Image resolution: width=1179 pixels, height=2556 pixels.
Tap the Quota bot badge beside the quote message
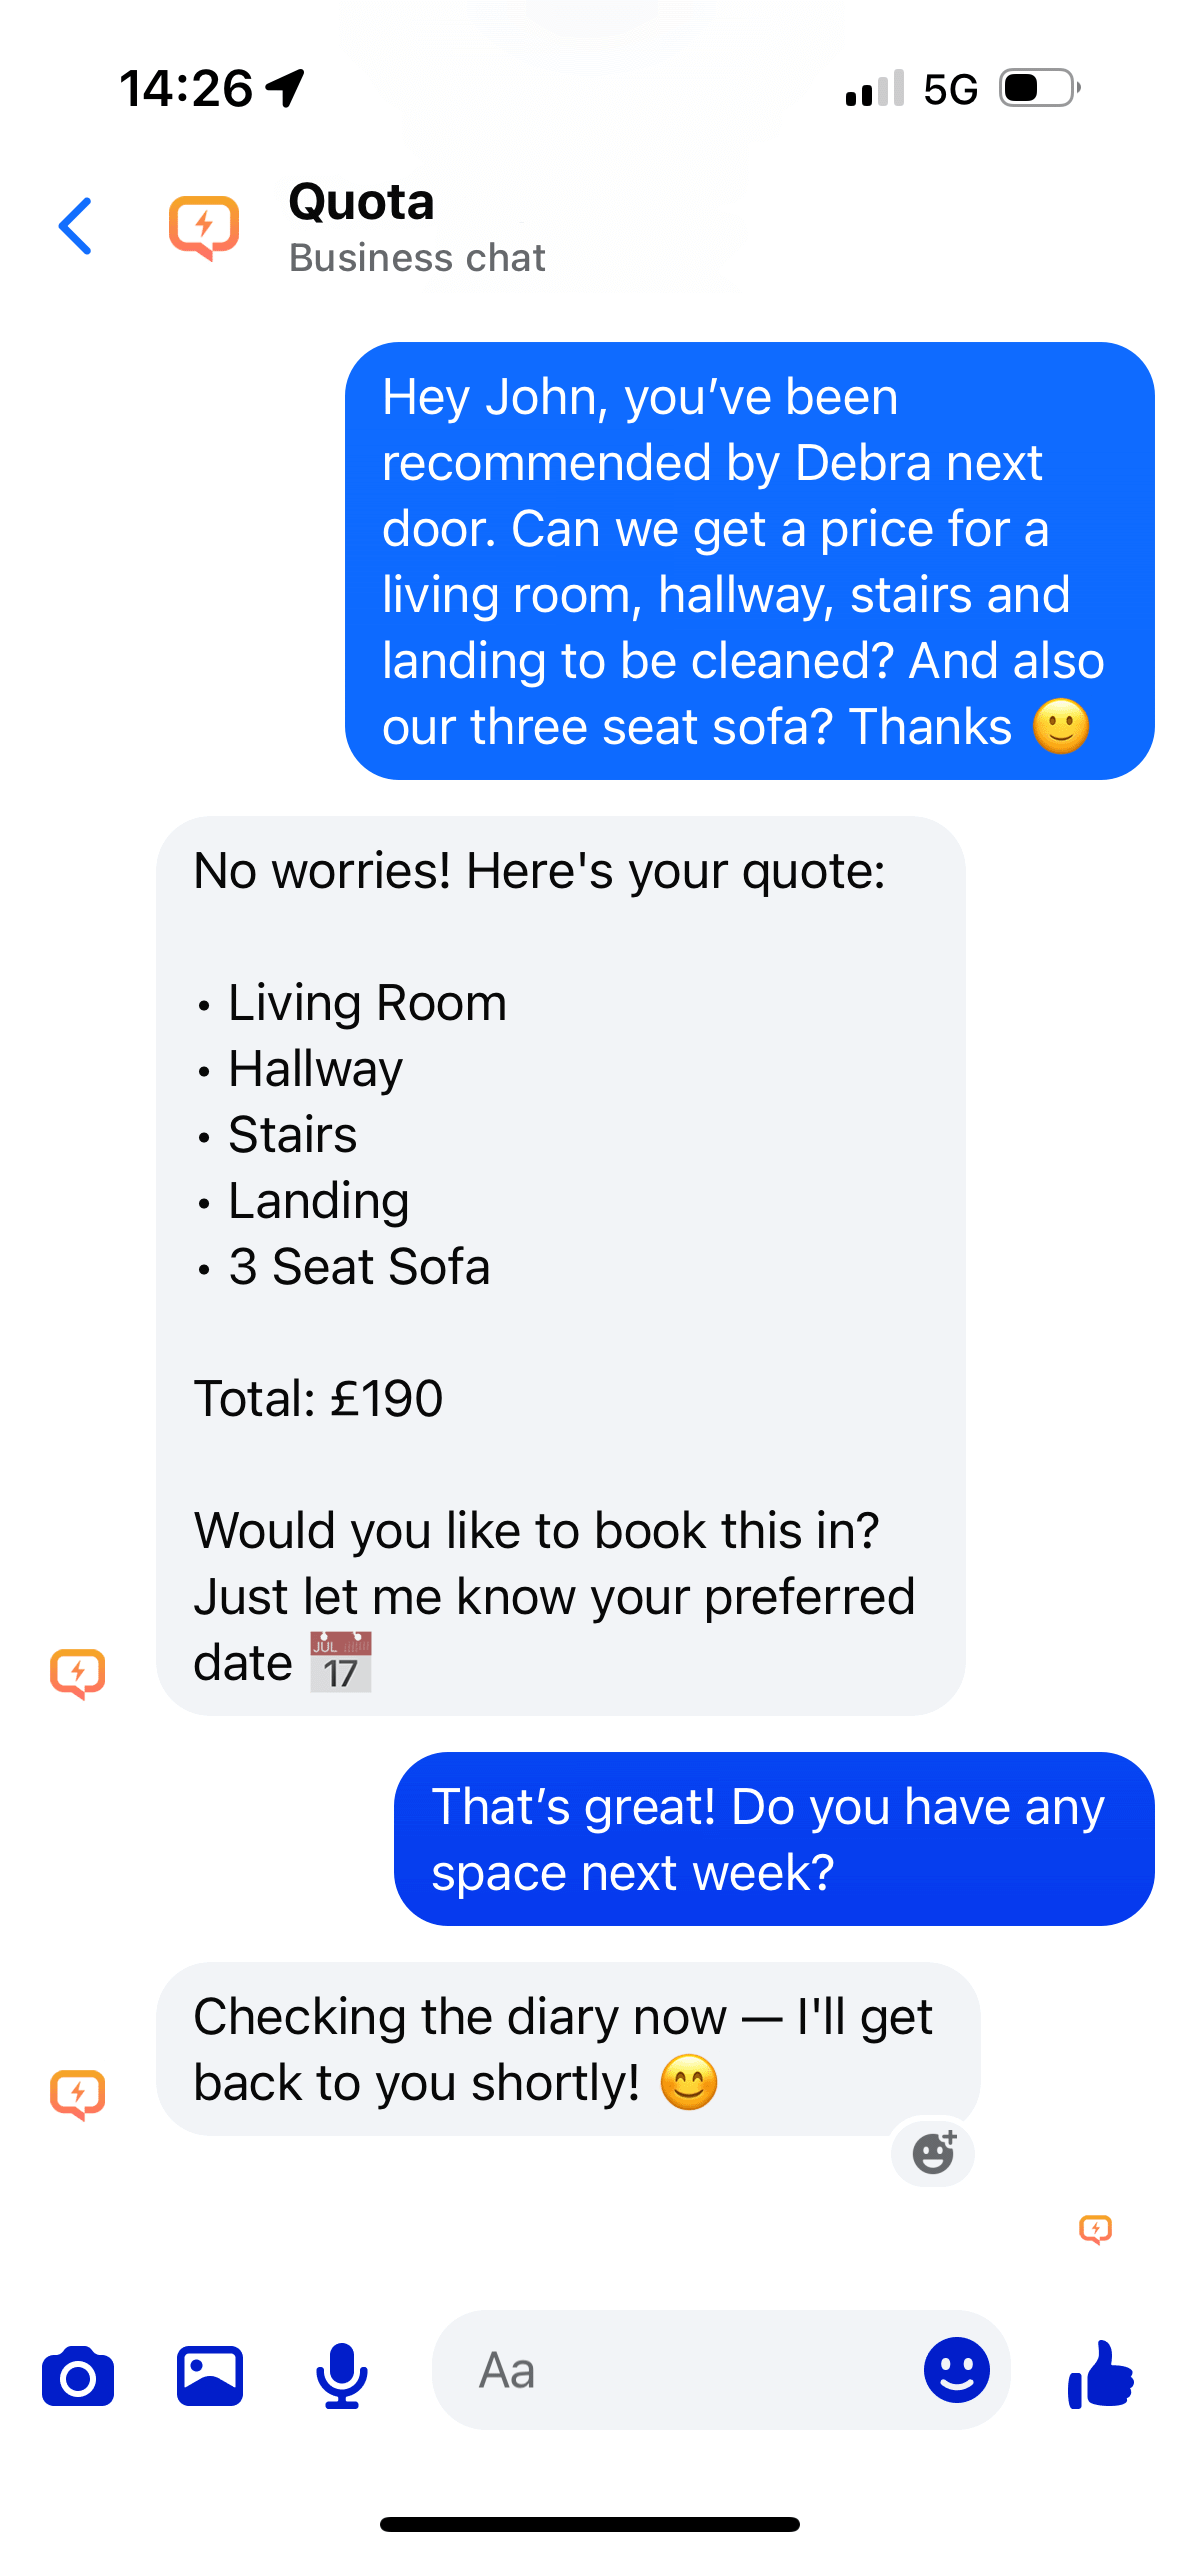click(x=80, y=1670)
